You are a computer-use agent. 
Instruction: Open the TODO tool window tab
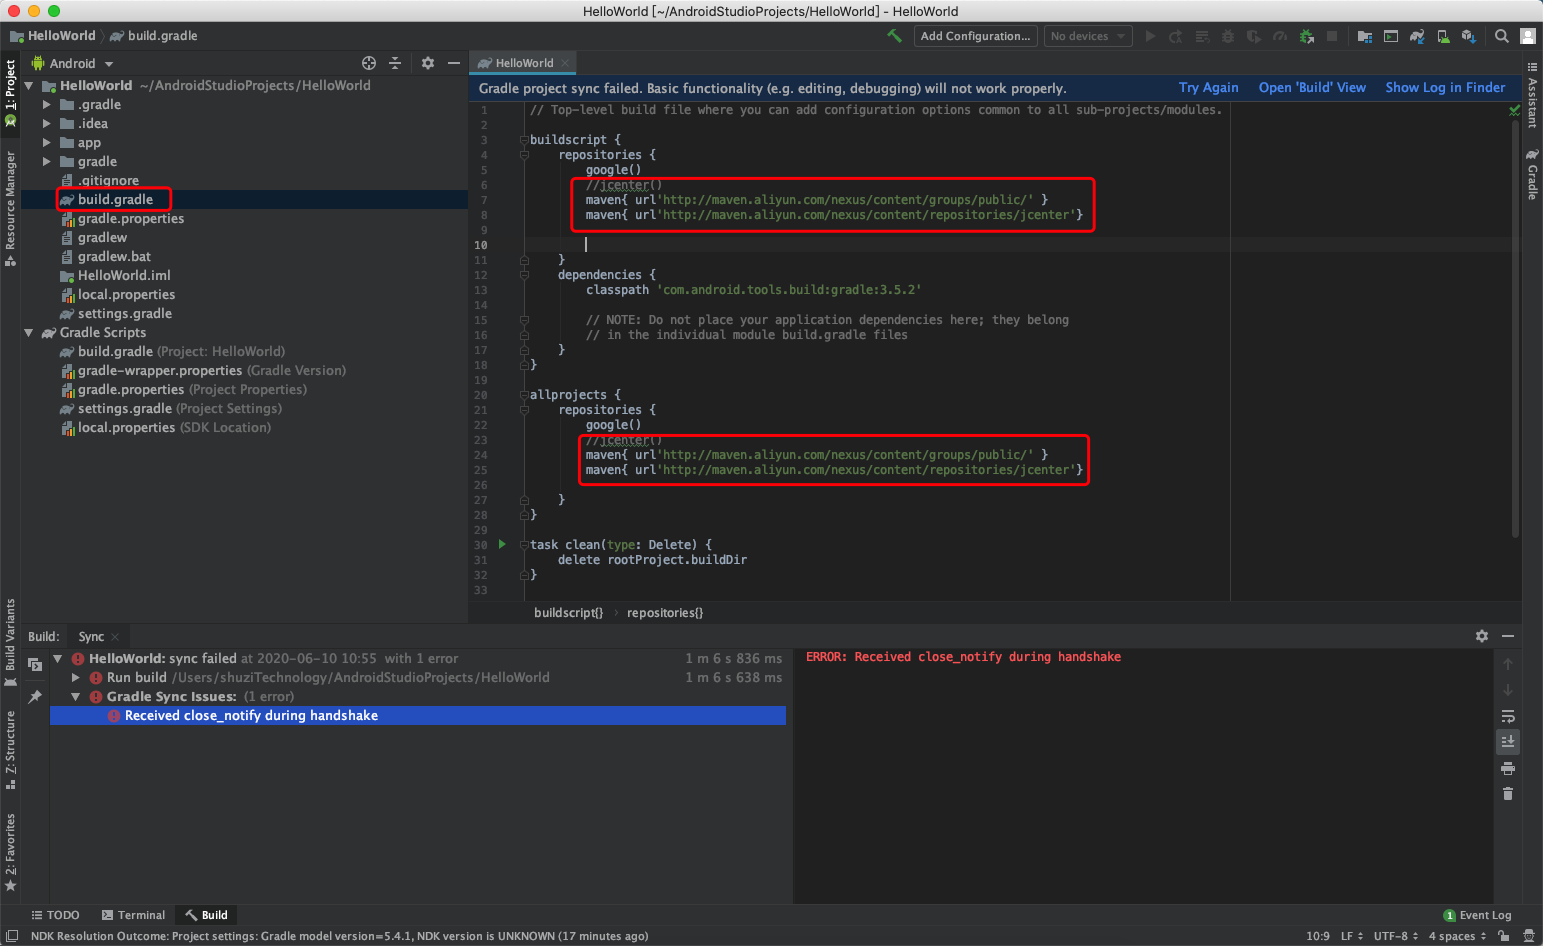(x=55, y=915)
